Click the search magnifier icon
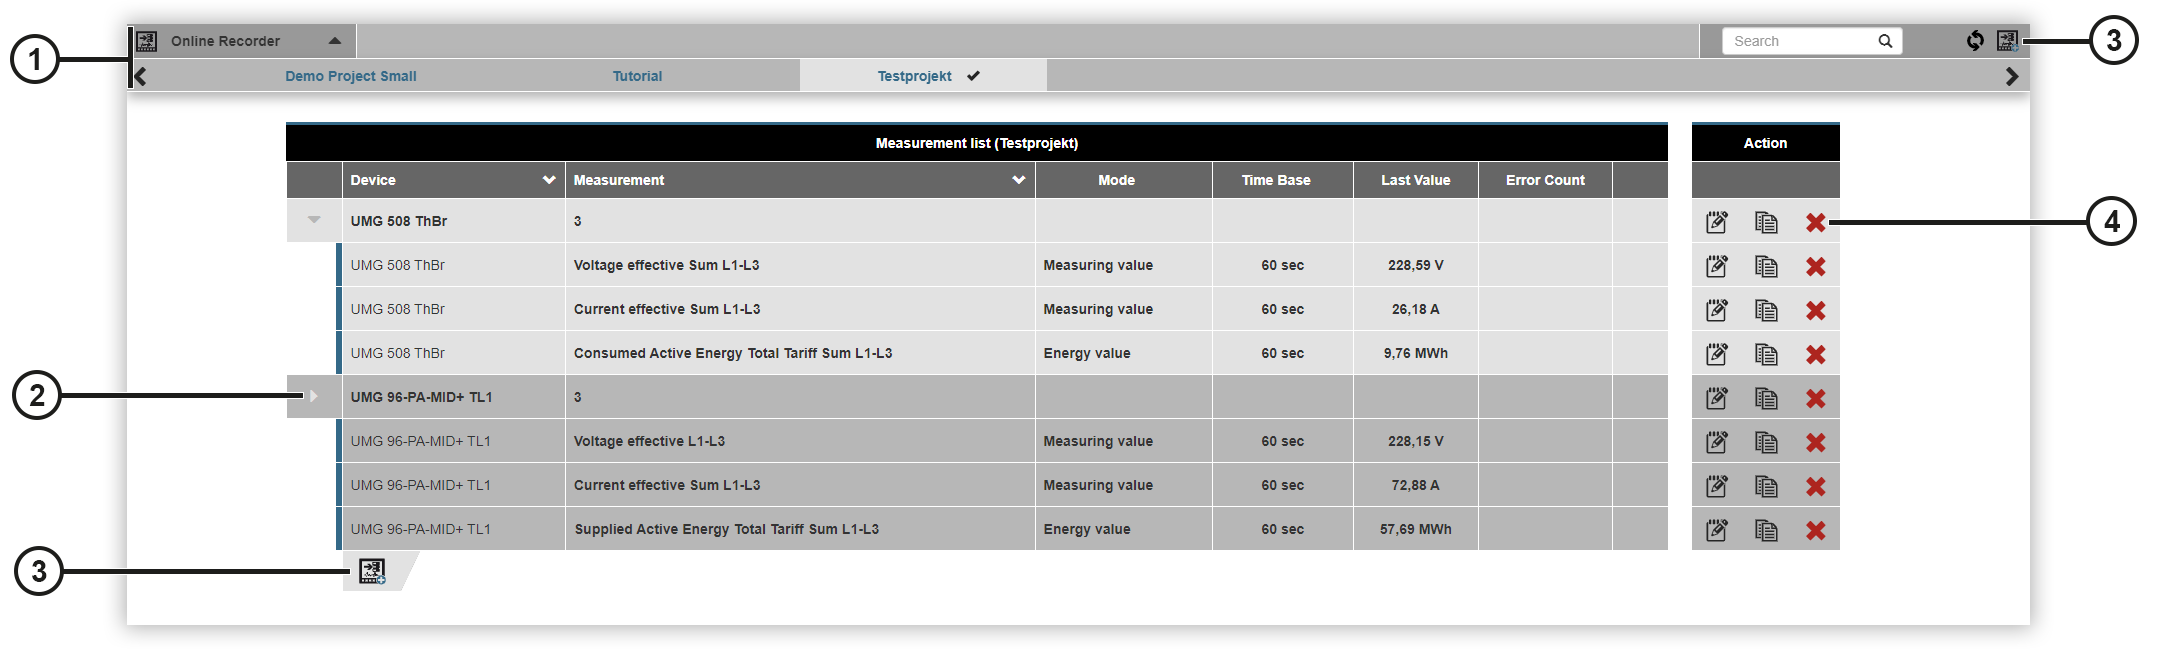The width and height of the screenshot is (2160, 649). click(x=1885, y=41)
